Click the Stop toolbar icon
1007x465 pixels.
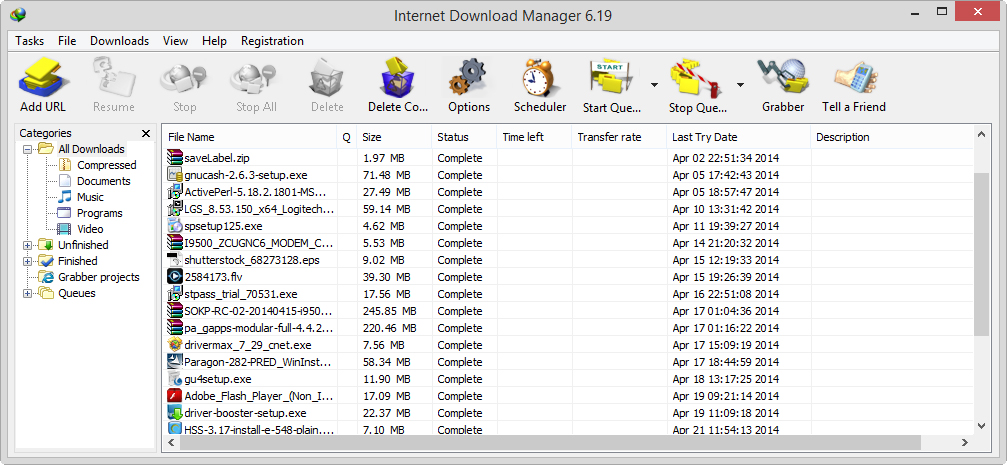pyautogui.click(x=184, y=79)
